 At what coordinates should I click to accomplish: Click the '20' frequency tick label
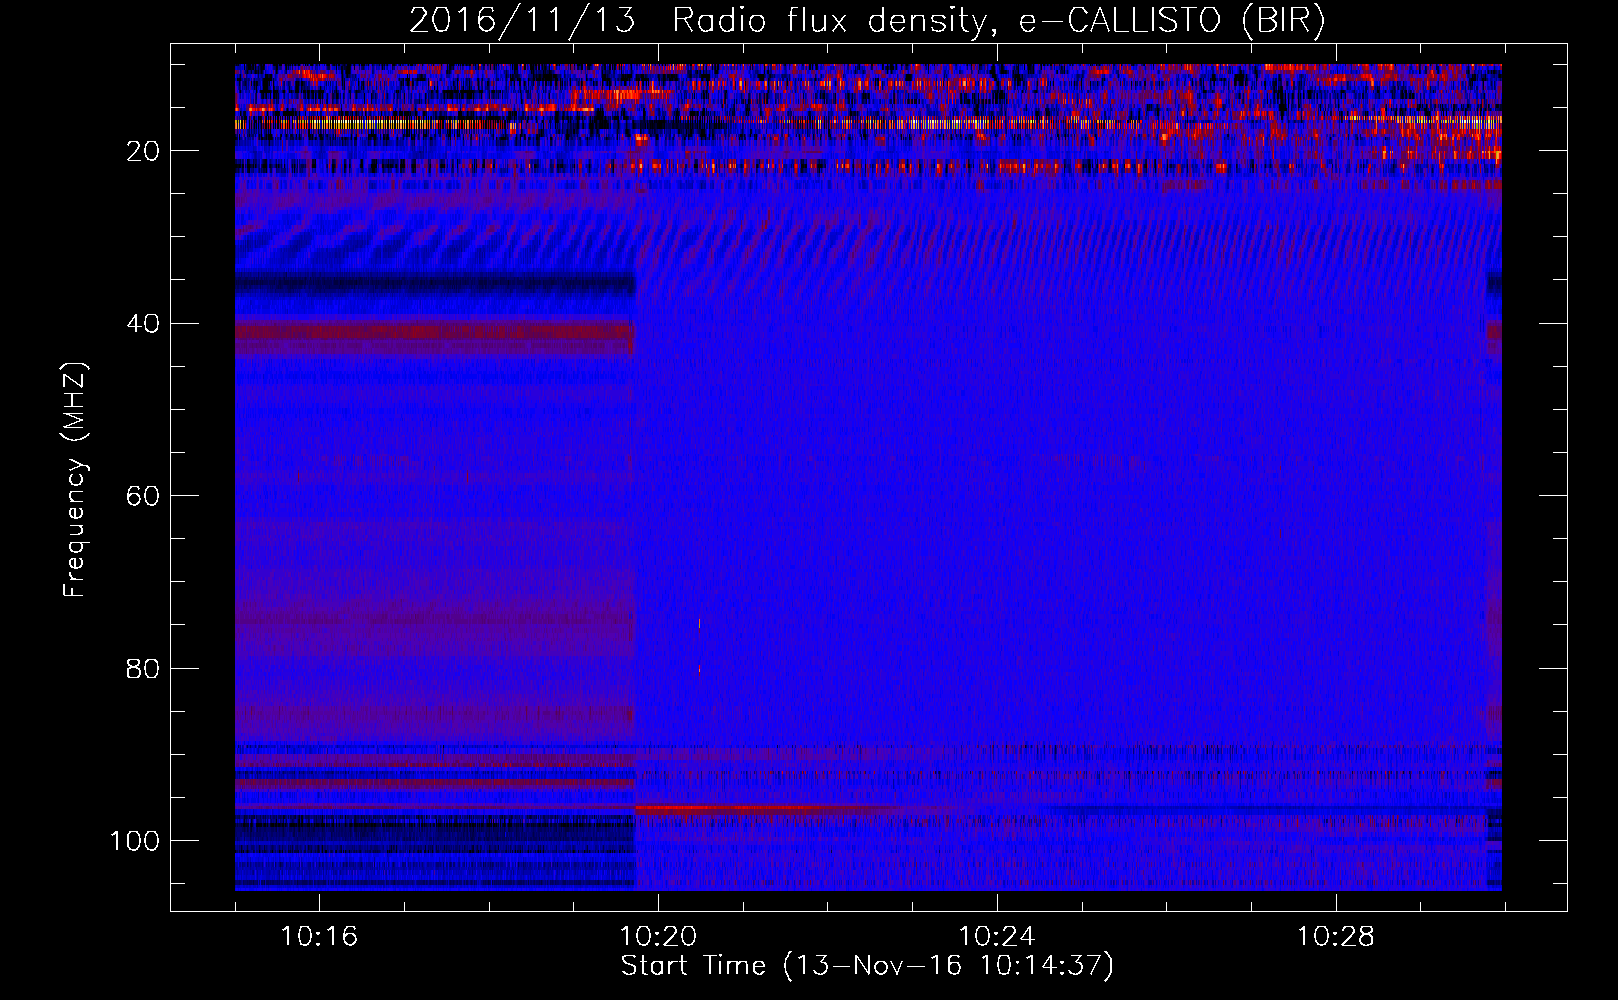point(144,151)
